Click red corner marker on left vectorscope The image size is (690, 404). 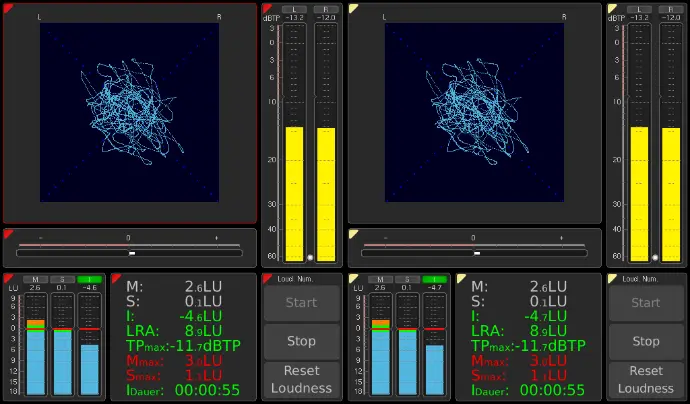(x=7, y=8)
